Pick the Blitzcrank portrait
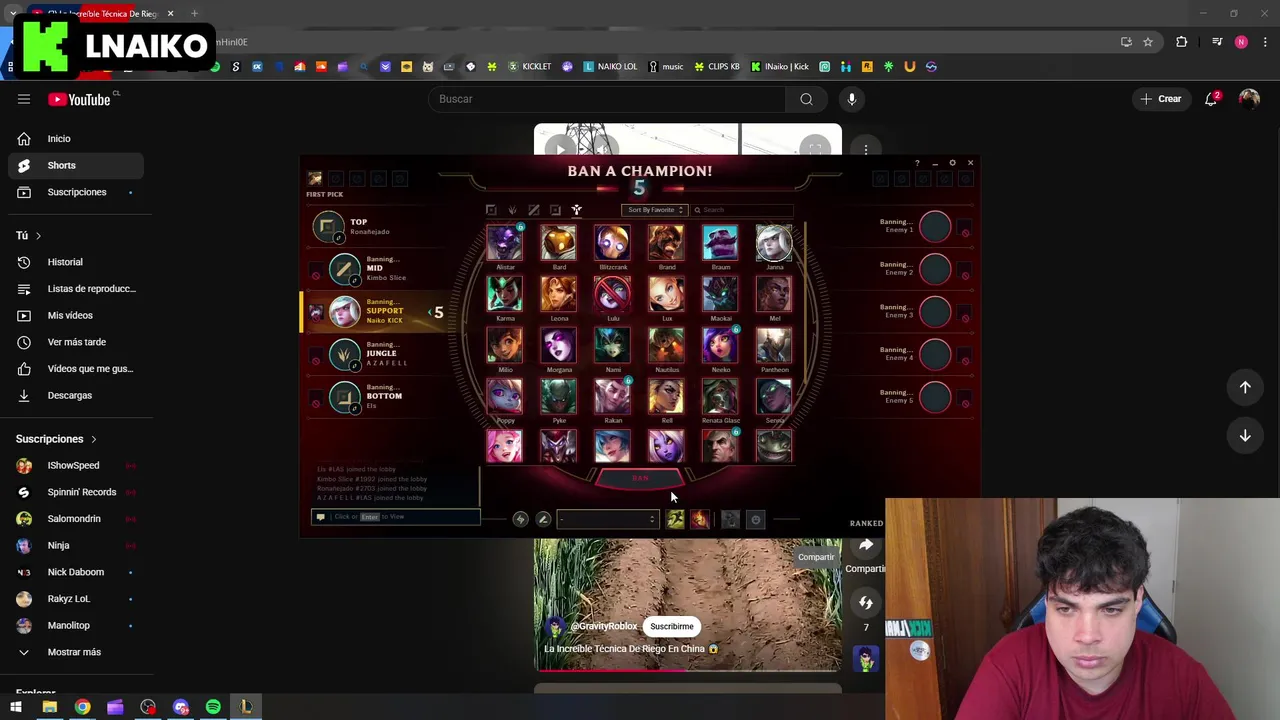Image resolution: width=1280 pixels, height=720 pixels. click(x=613, y=243)
